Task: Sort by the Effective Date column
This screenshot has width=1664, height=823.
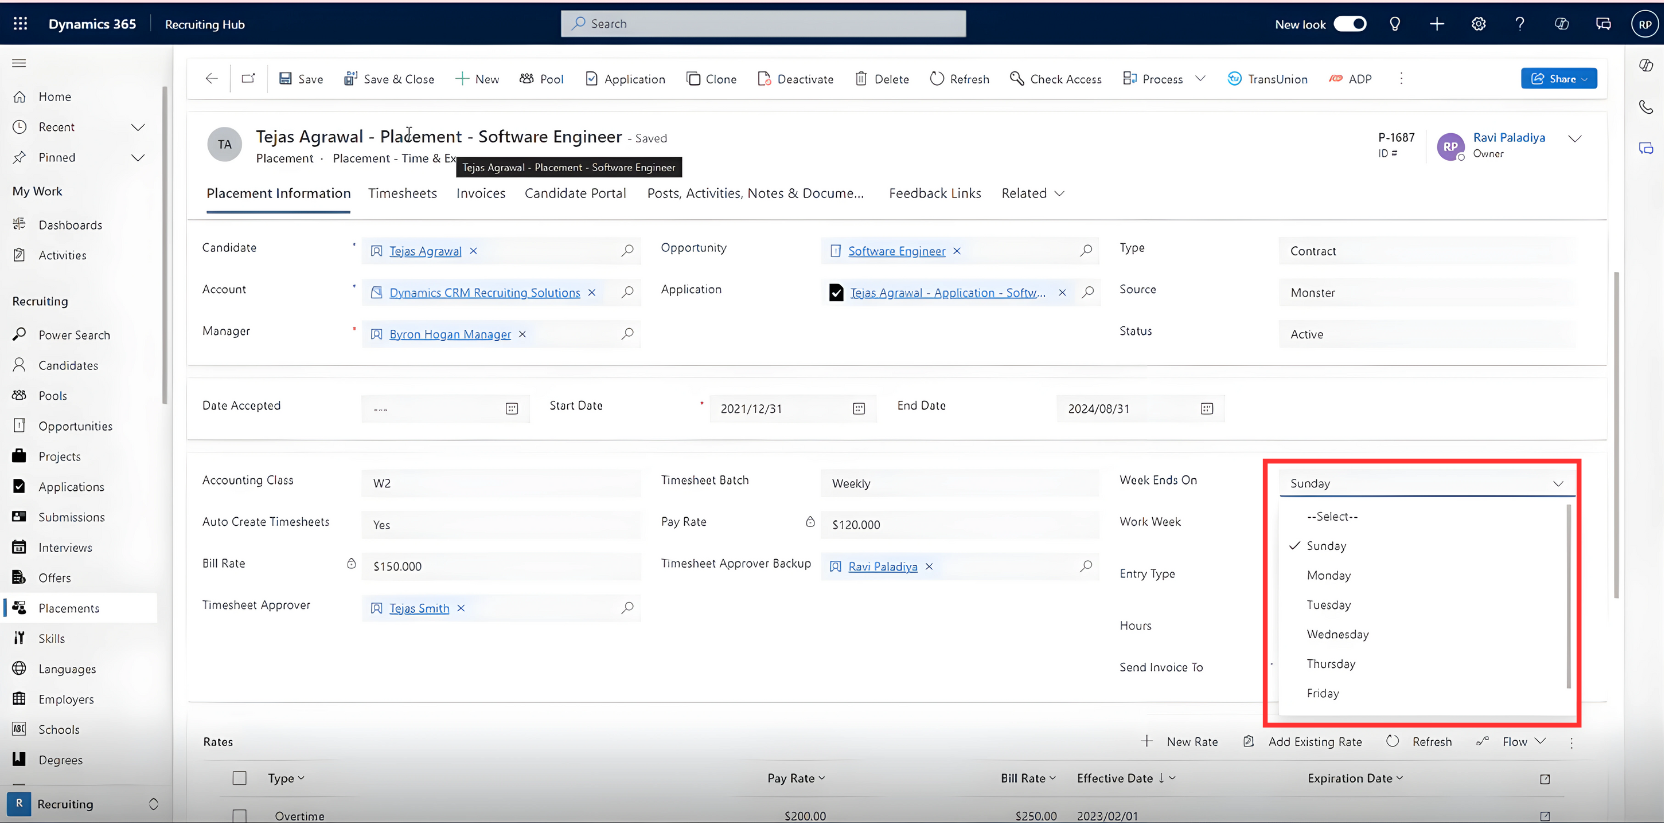Action: [1126, 778]
